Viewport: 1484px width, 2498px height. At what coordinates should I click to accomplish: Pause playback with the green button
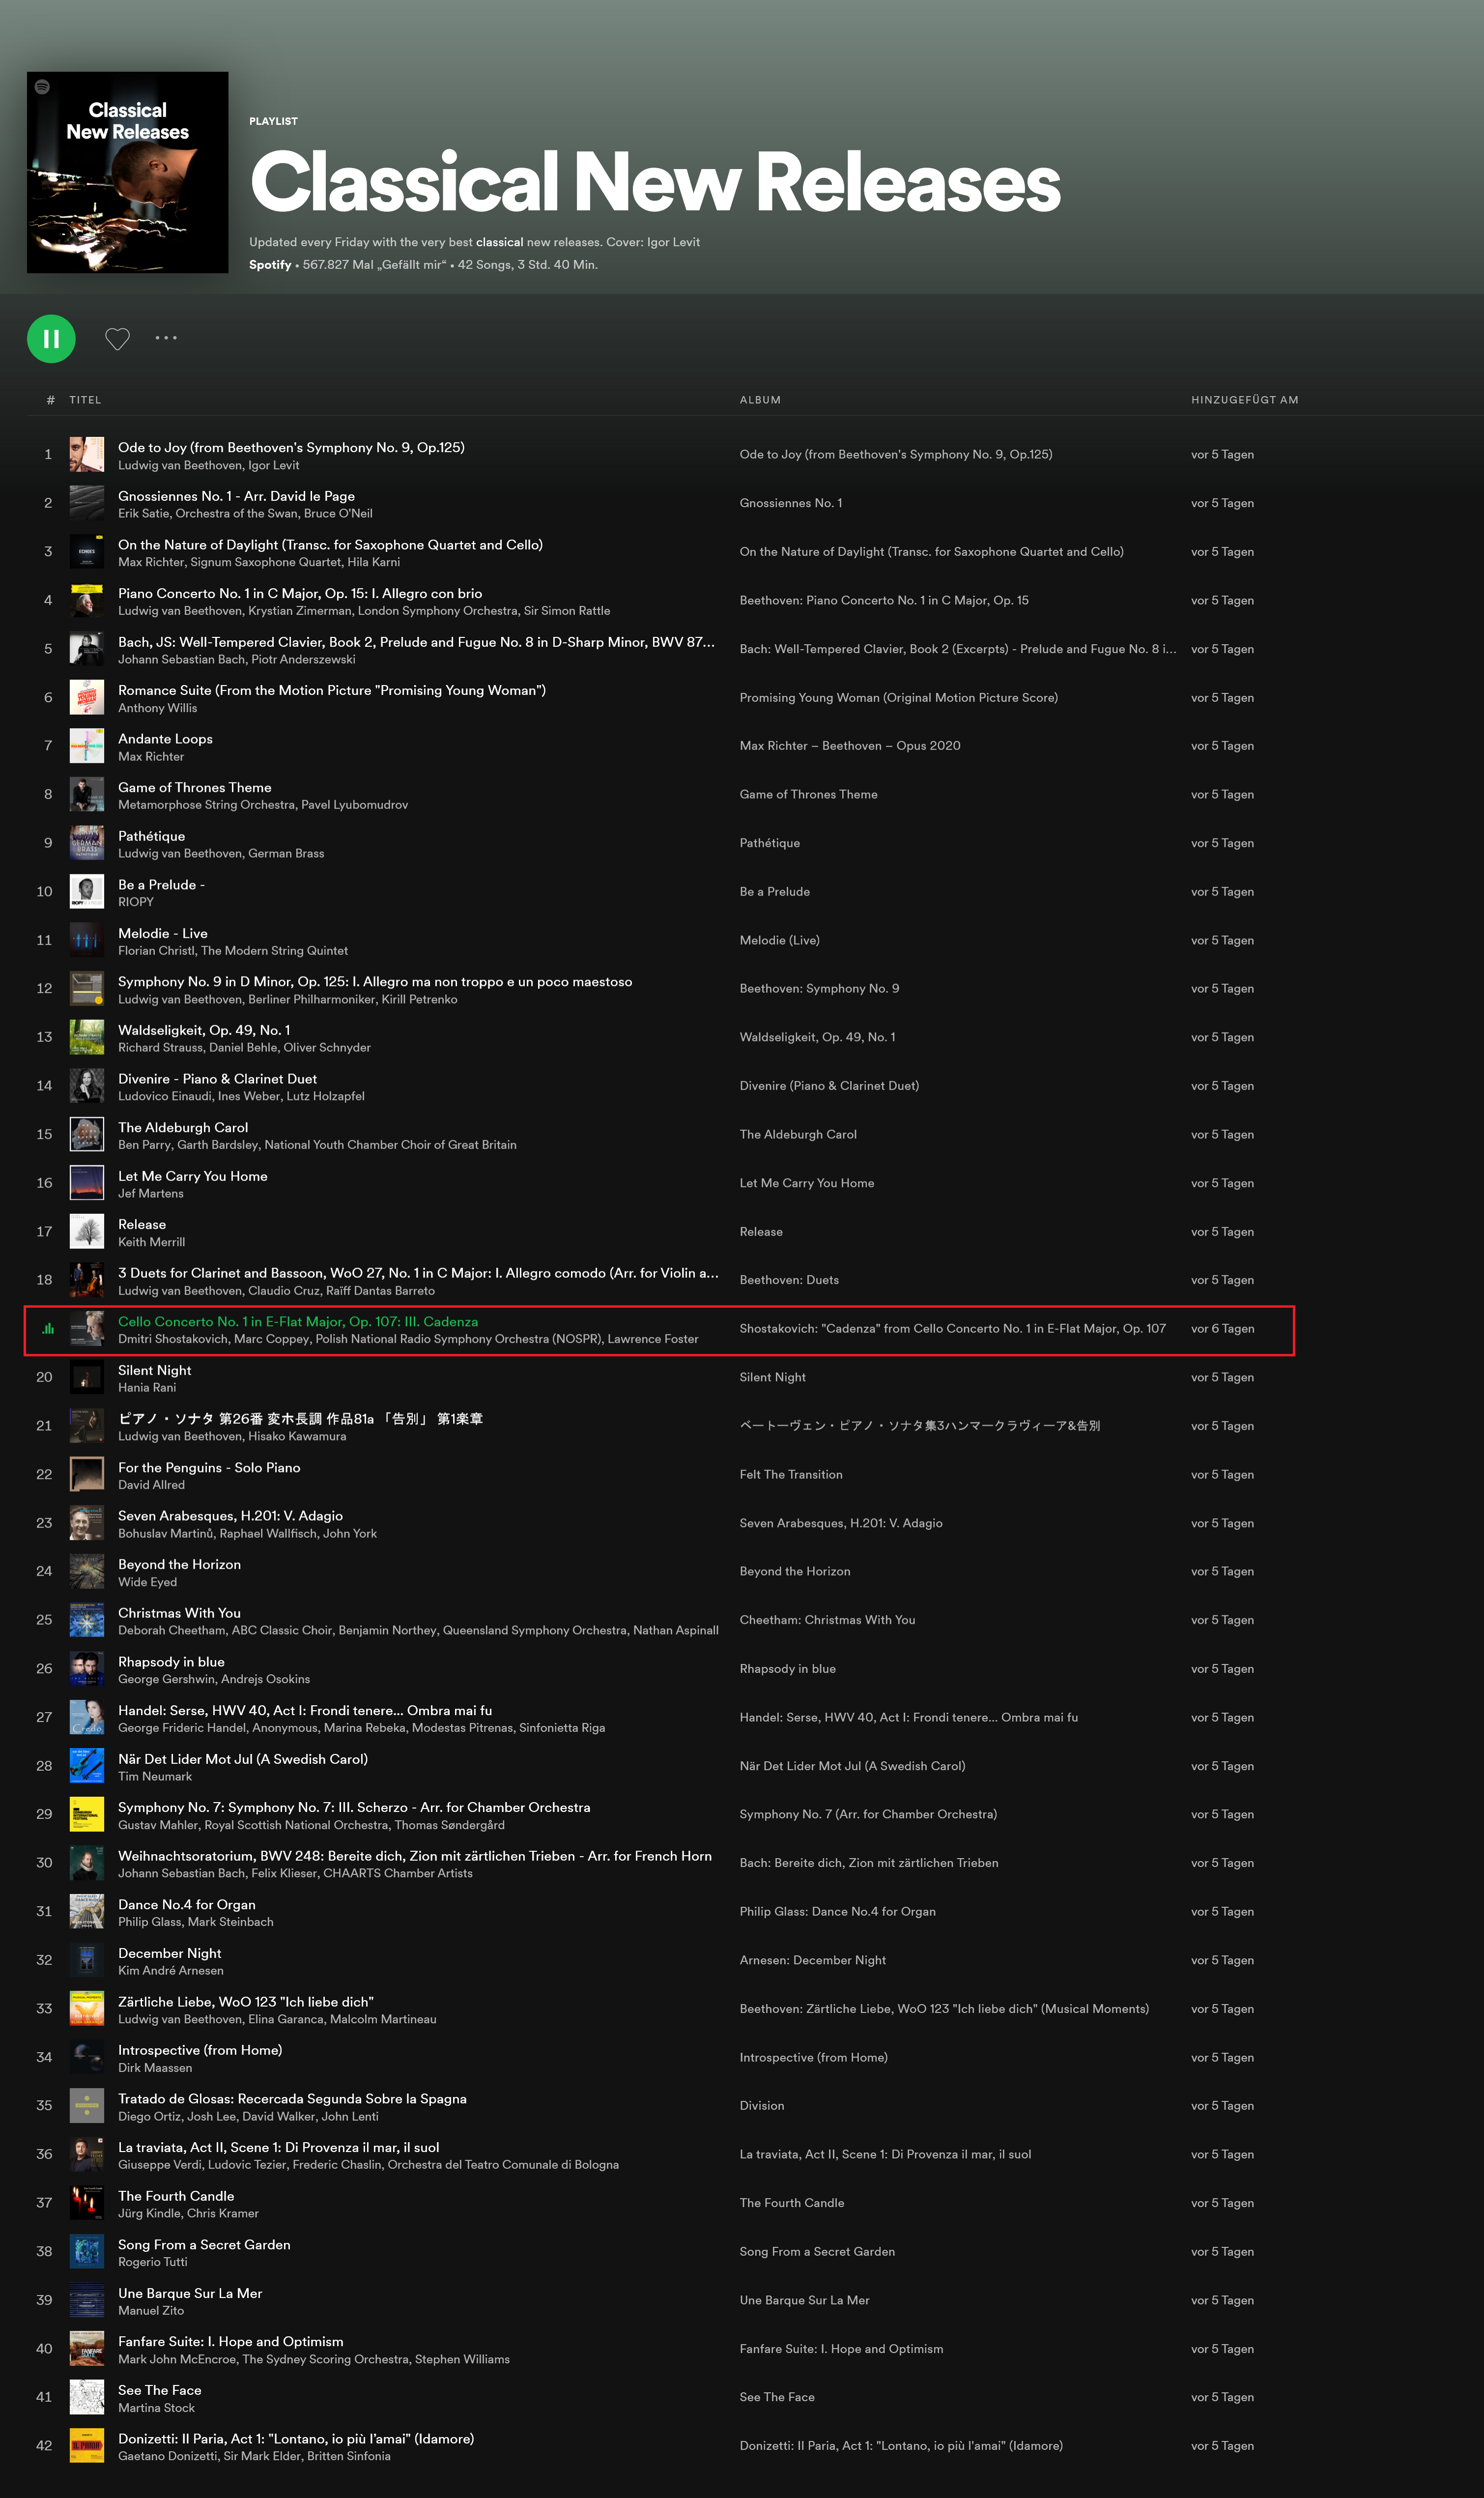pos(51,338)
